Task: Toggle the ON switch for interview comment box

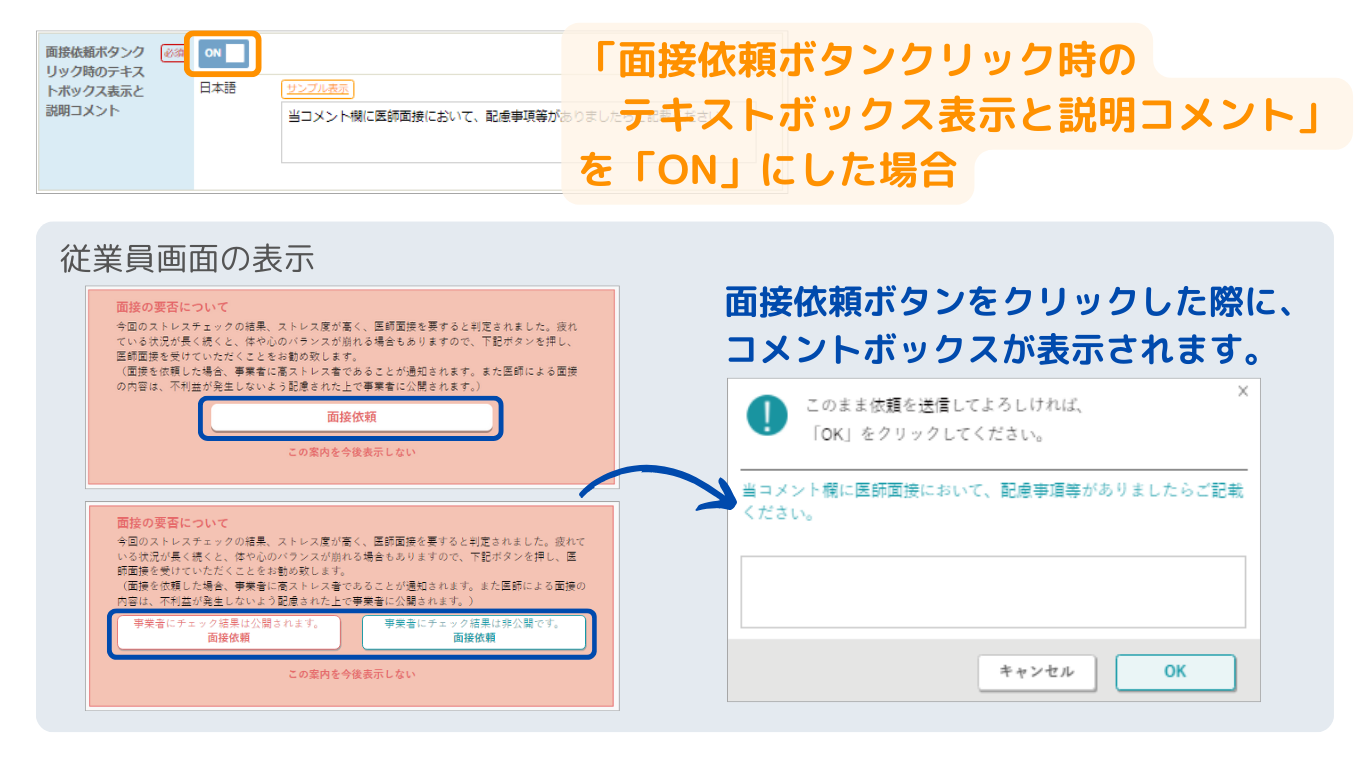Action: pyautogui.click(x=222, y=53)
